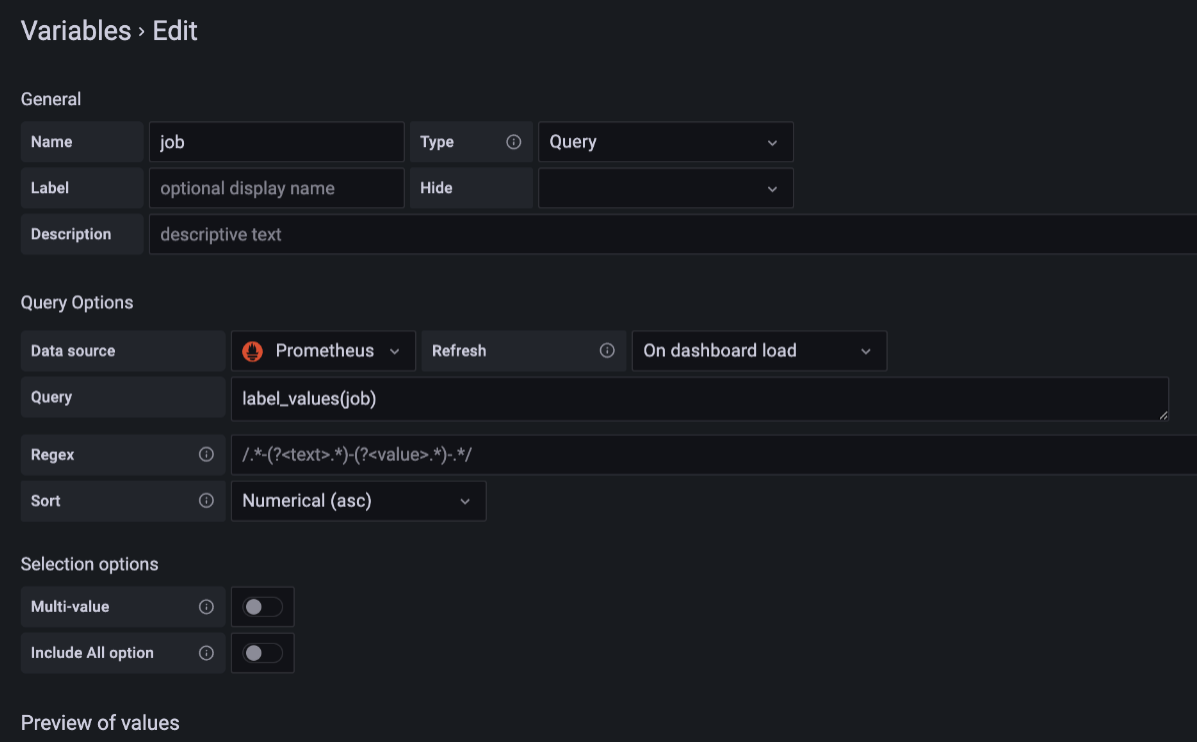Open the Prometheus data source selector
This screenshot has height=742, width=1198.
(322, 350)
